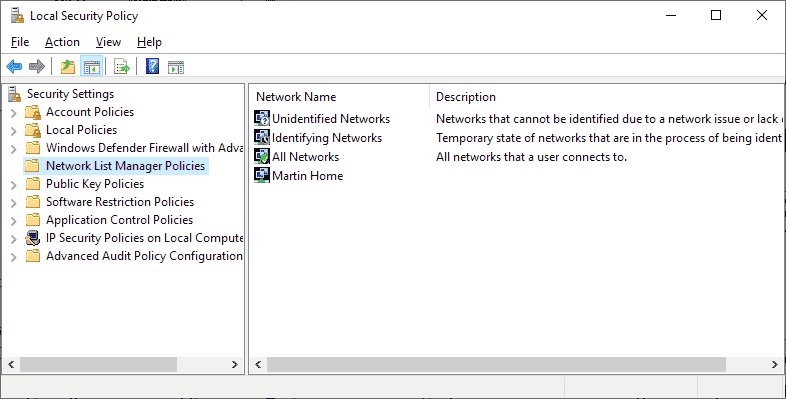
Task: Click the Martin Home network icon
Action: click(x=262, y=175)
